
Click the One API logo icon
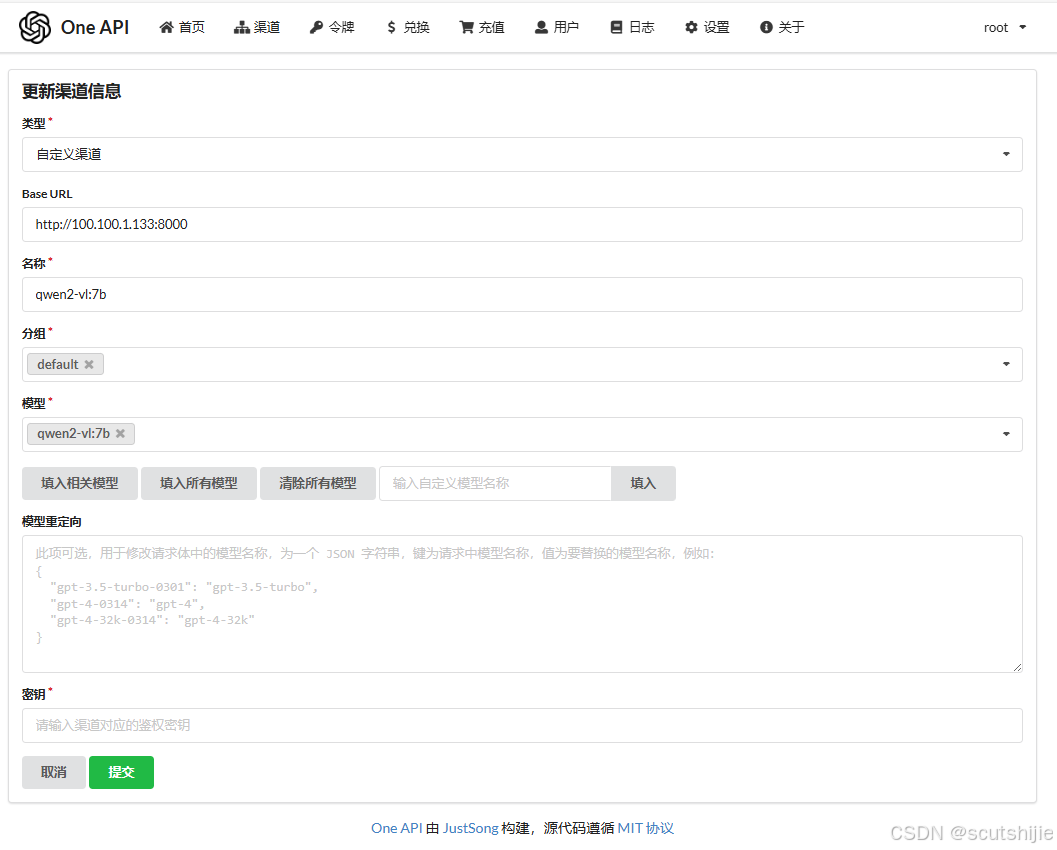pos(35,28)
